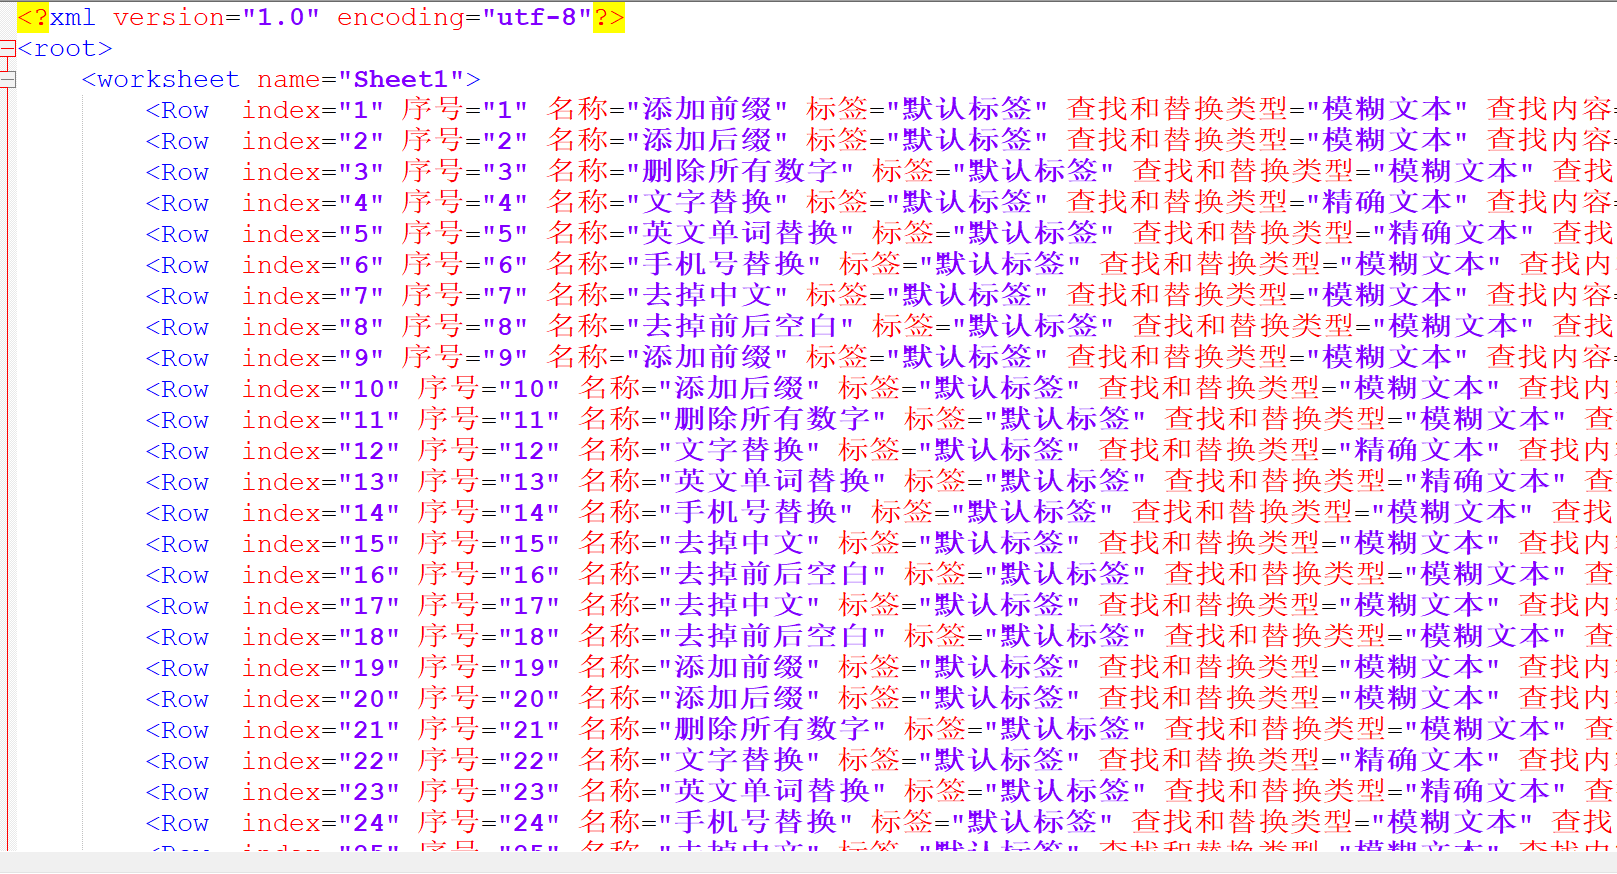Click the encoding="utf-8" attribute text
The width and height of the screenshot is (1617, 874).
point(464,18)
